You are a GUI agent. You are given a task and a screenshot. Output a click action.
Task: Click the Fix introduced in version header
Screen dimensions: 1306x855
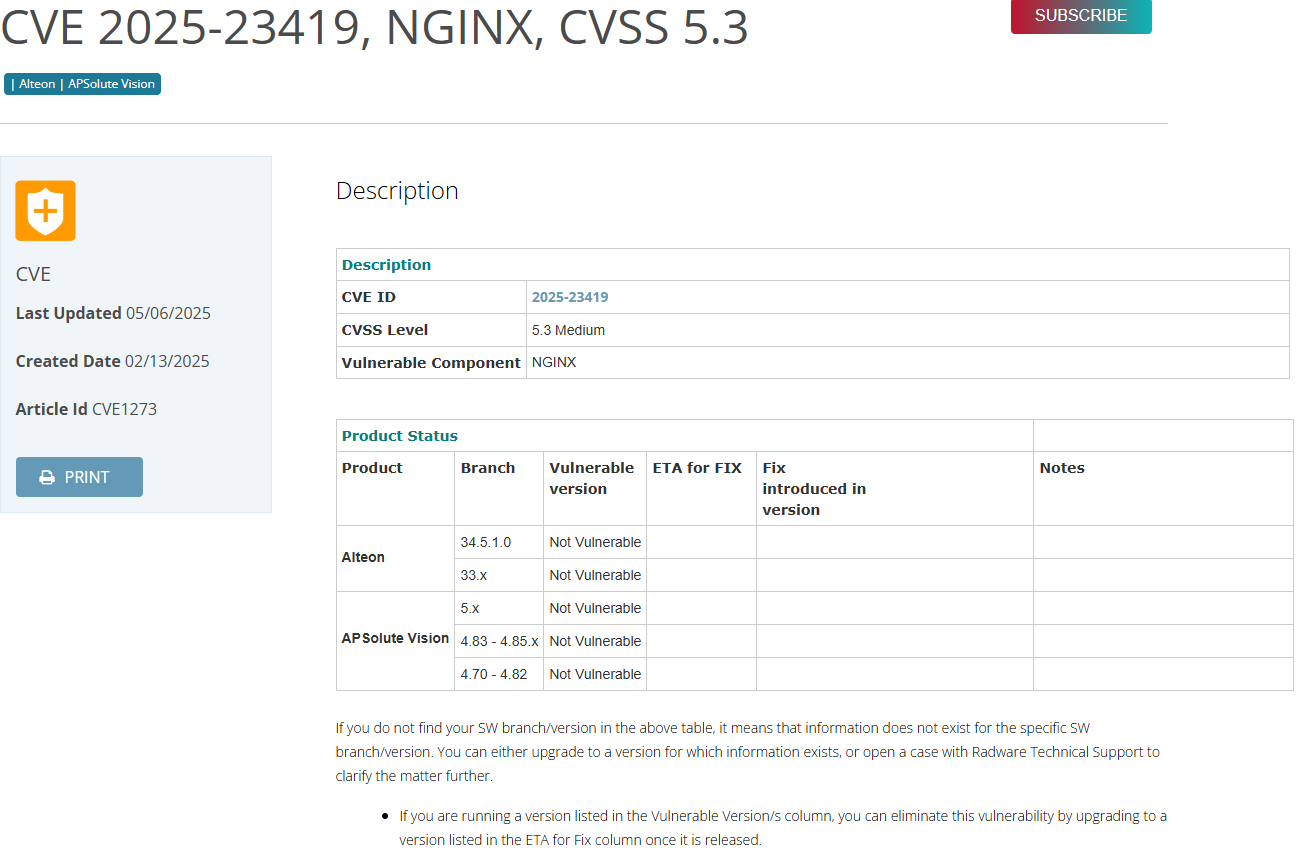click(x=895, y=489)
